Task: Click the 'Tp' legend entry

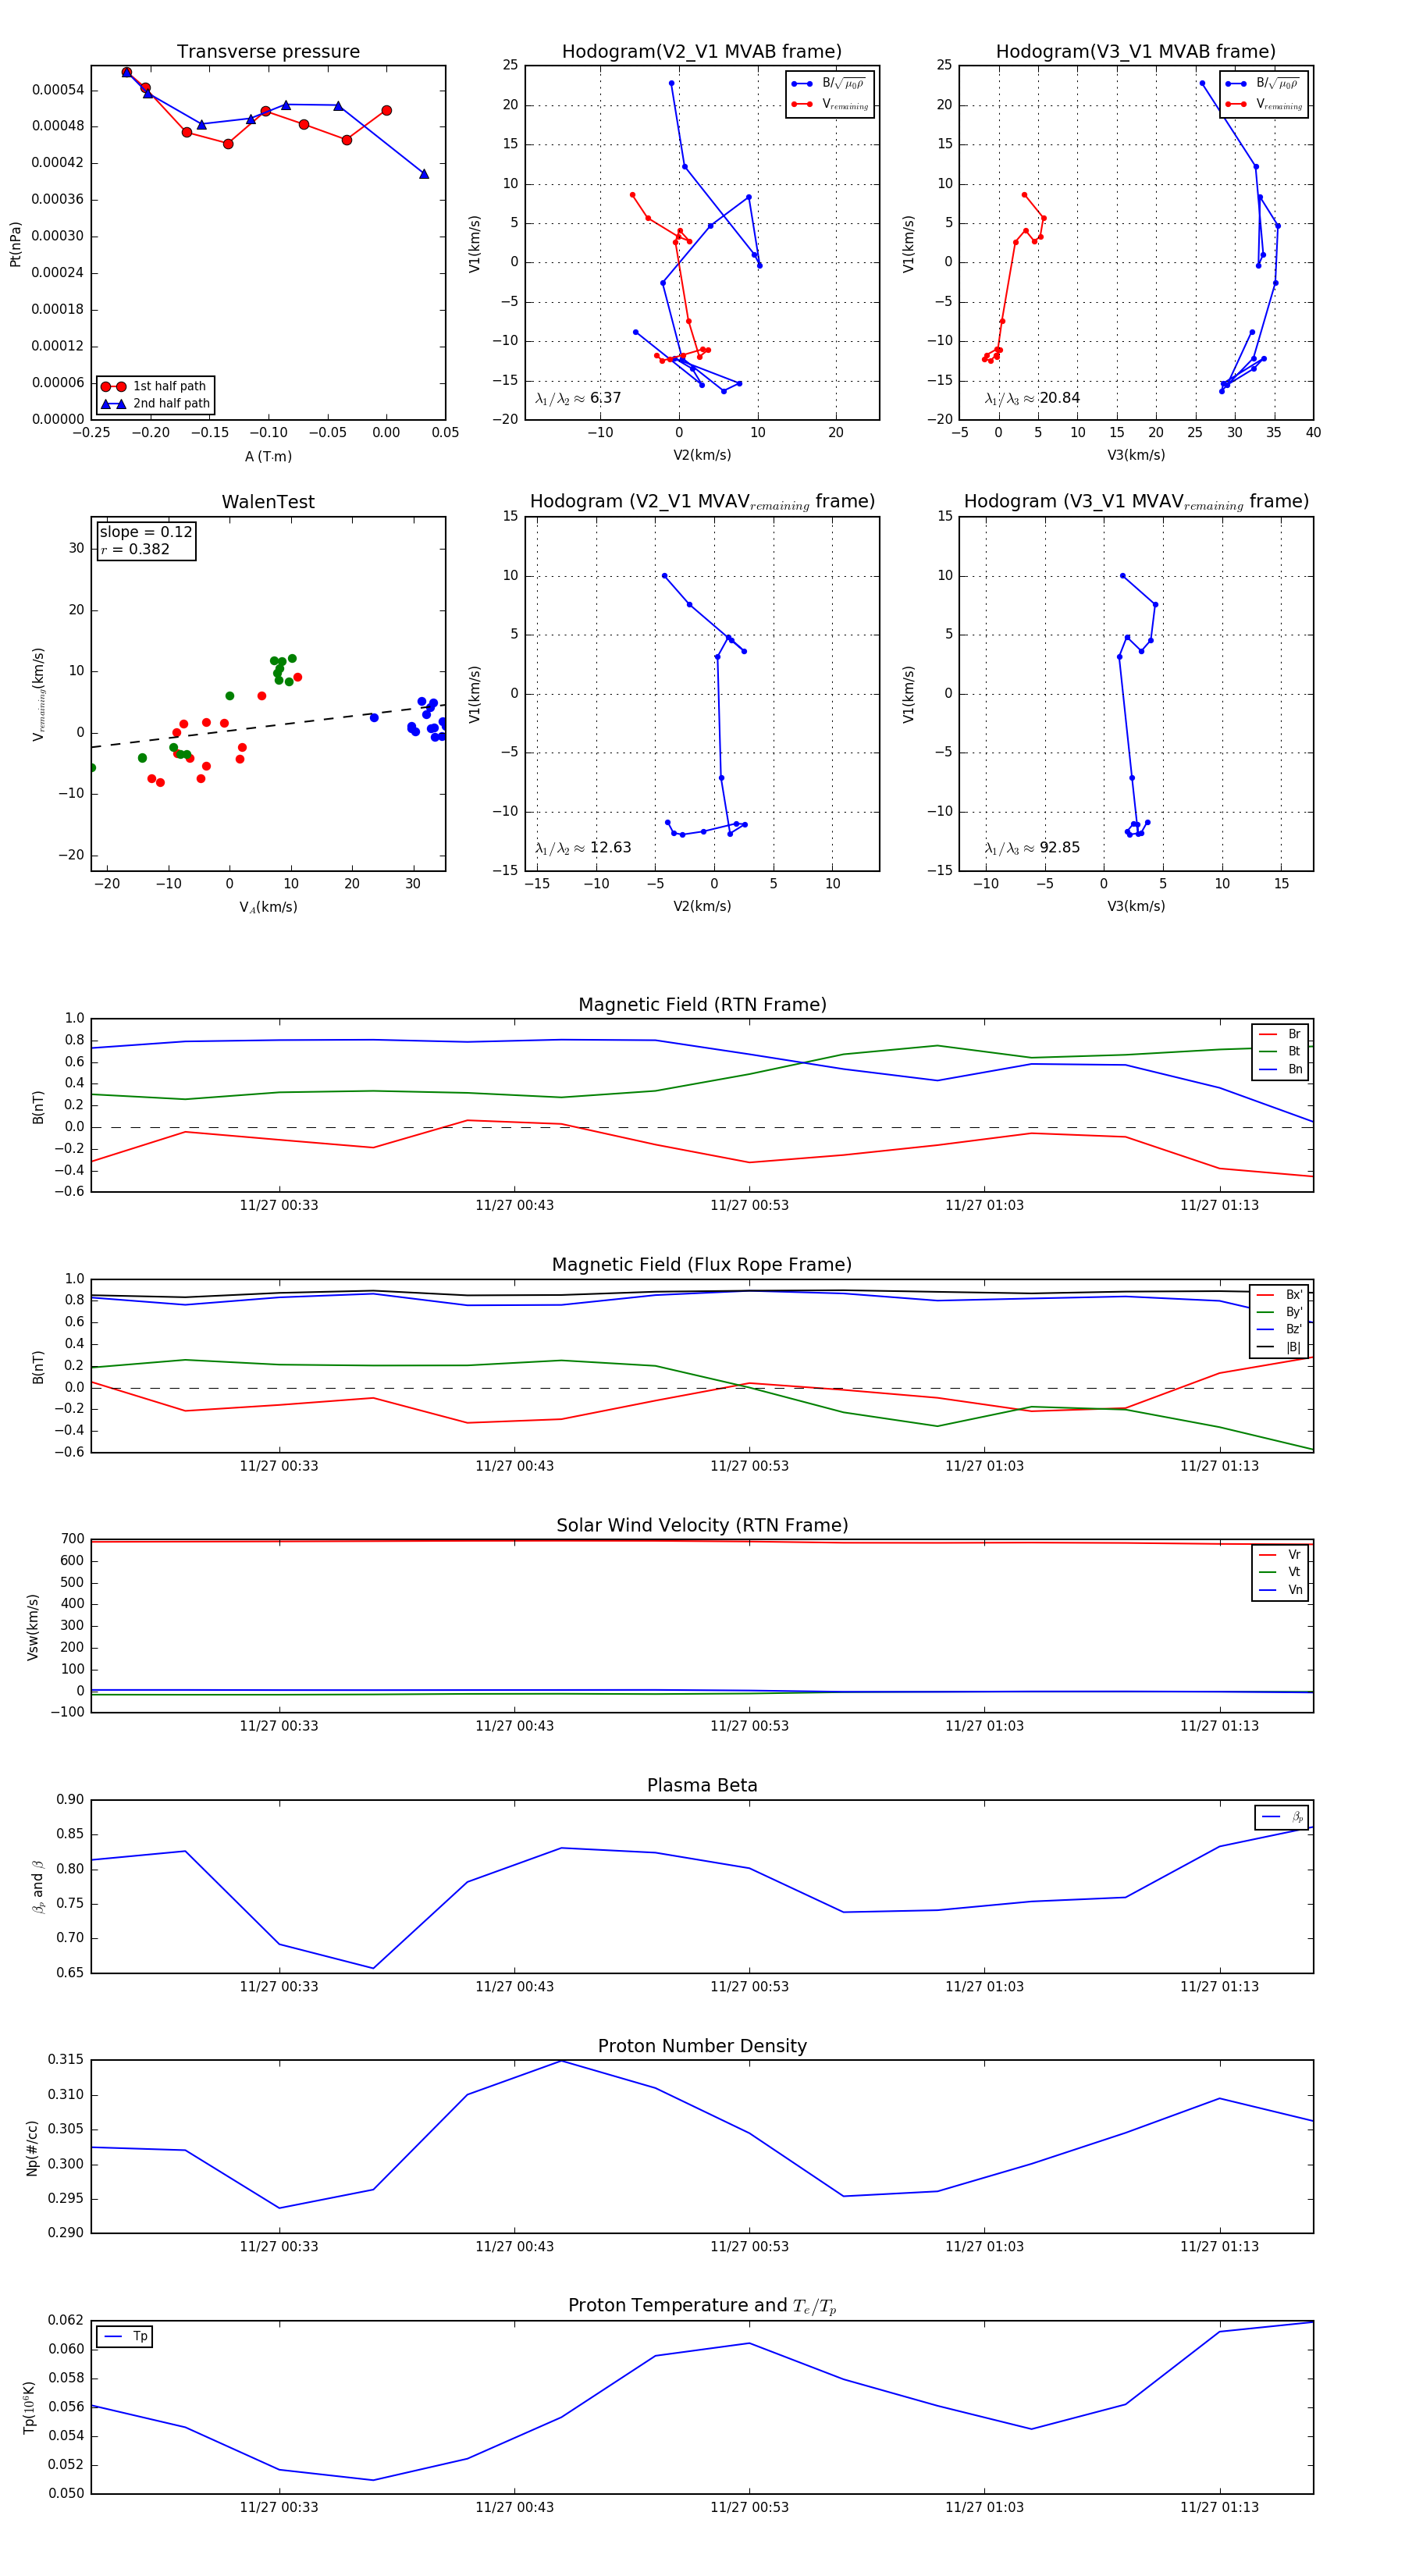Action: click(x=125, y=2337)
